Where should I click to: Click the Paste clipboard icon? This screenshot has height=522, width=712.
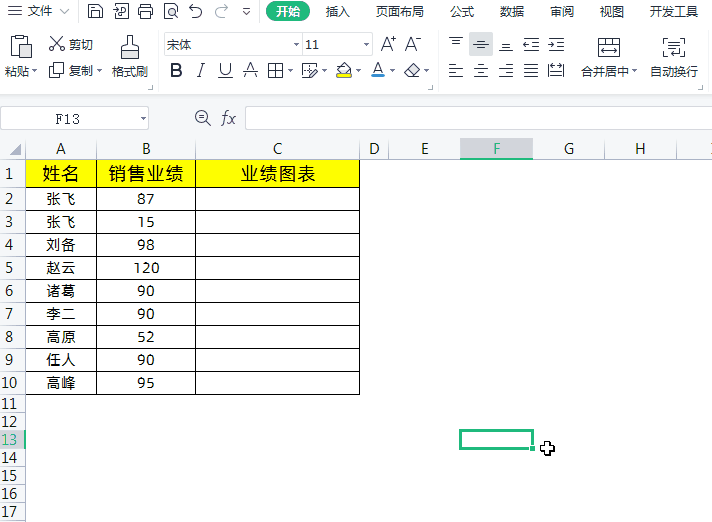21,47
